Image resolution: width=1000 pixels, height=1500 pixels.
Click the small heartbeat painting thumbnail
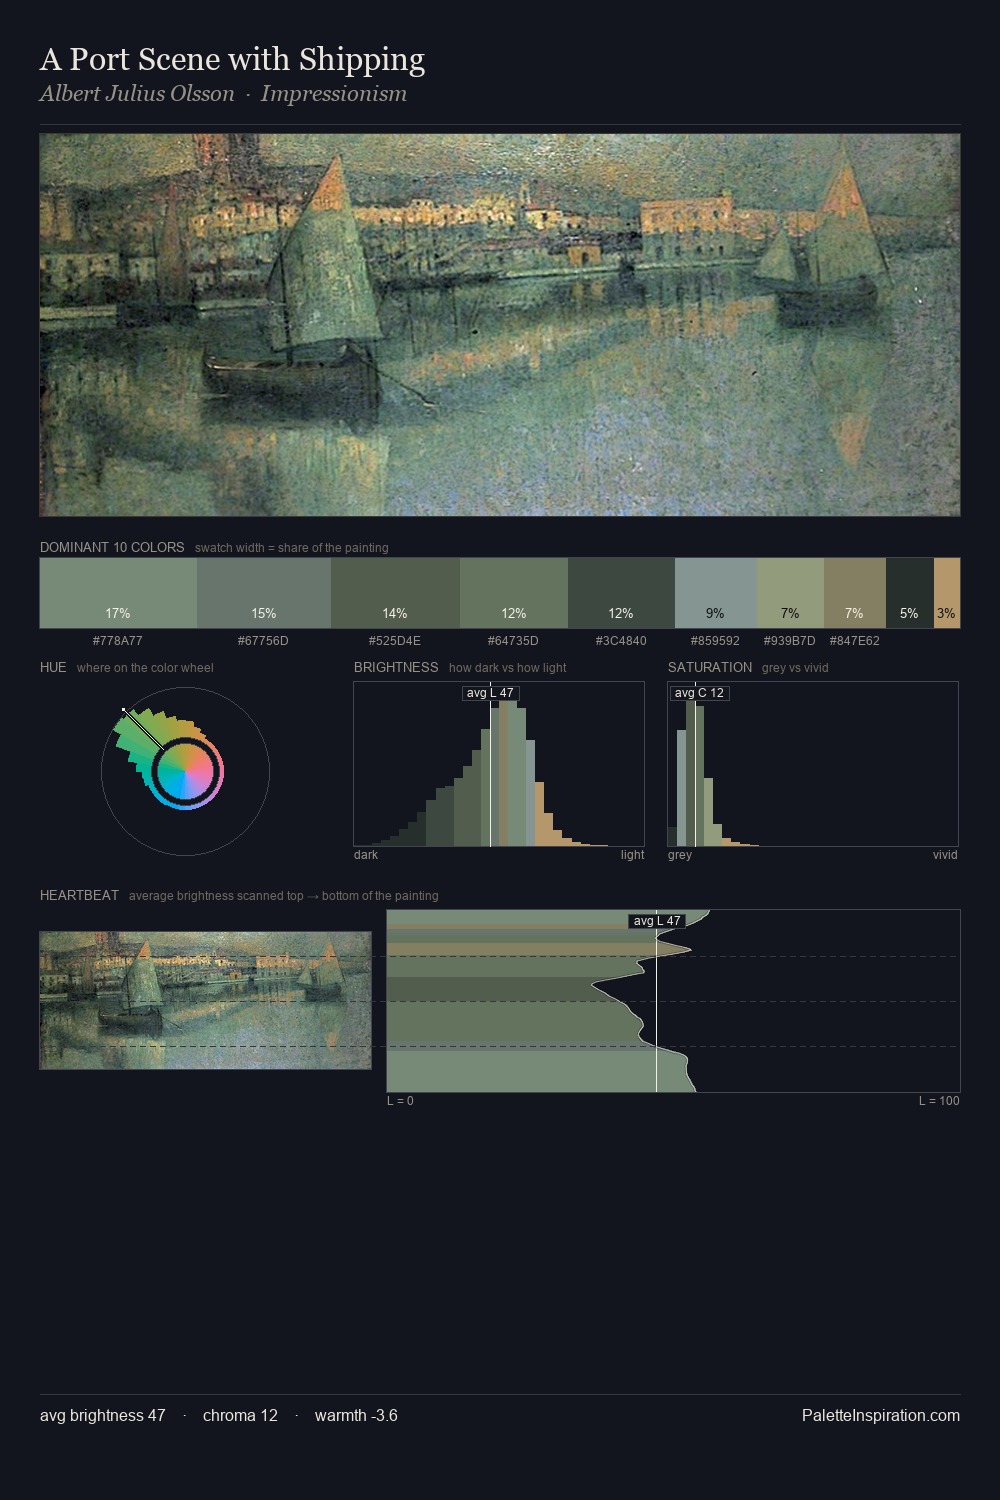(205, 1000)
